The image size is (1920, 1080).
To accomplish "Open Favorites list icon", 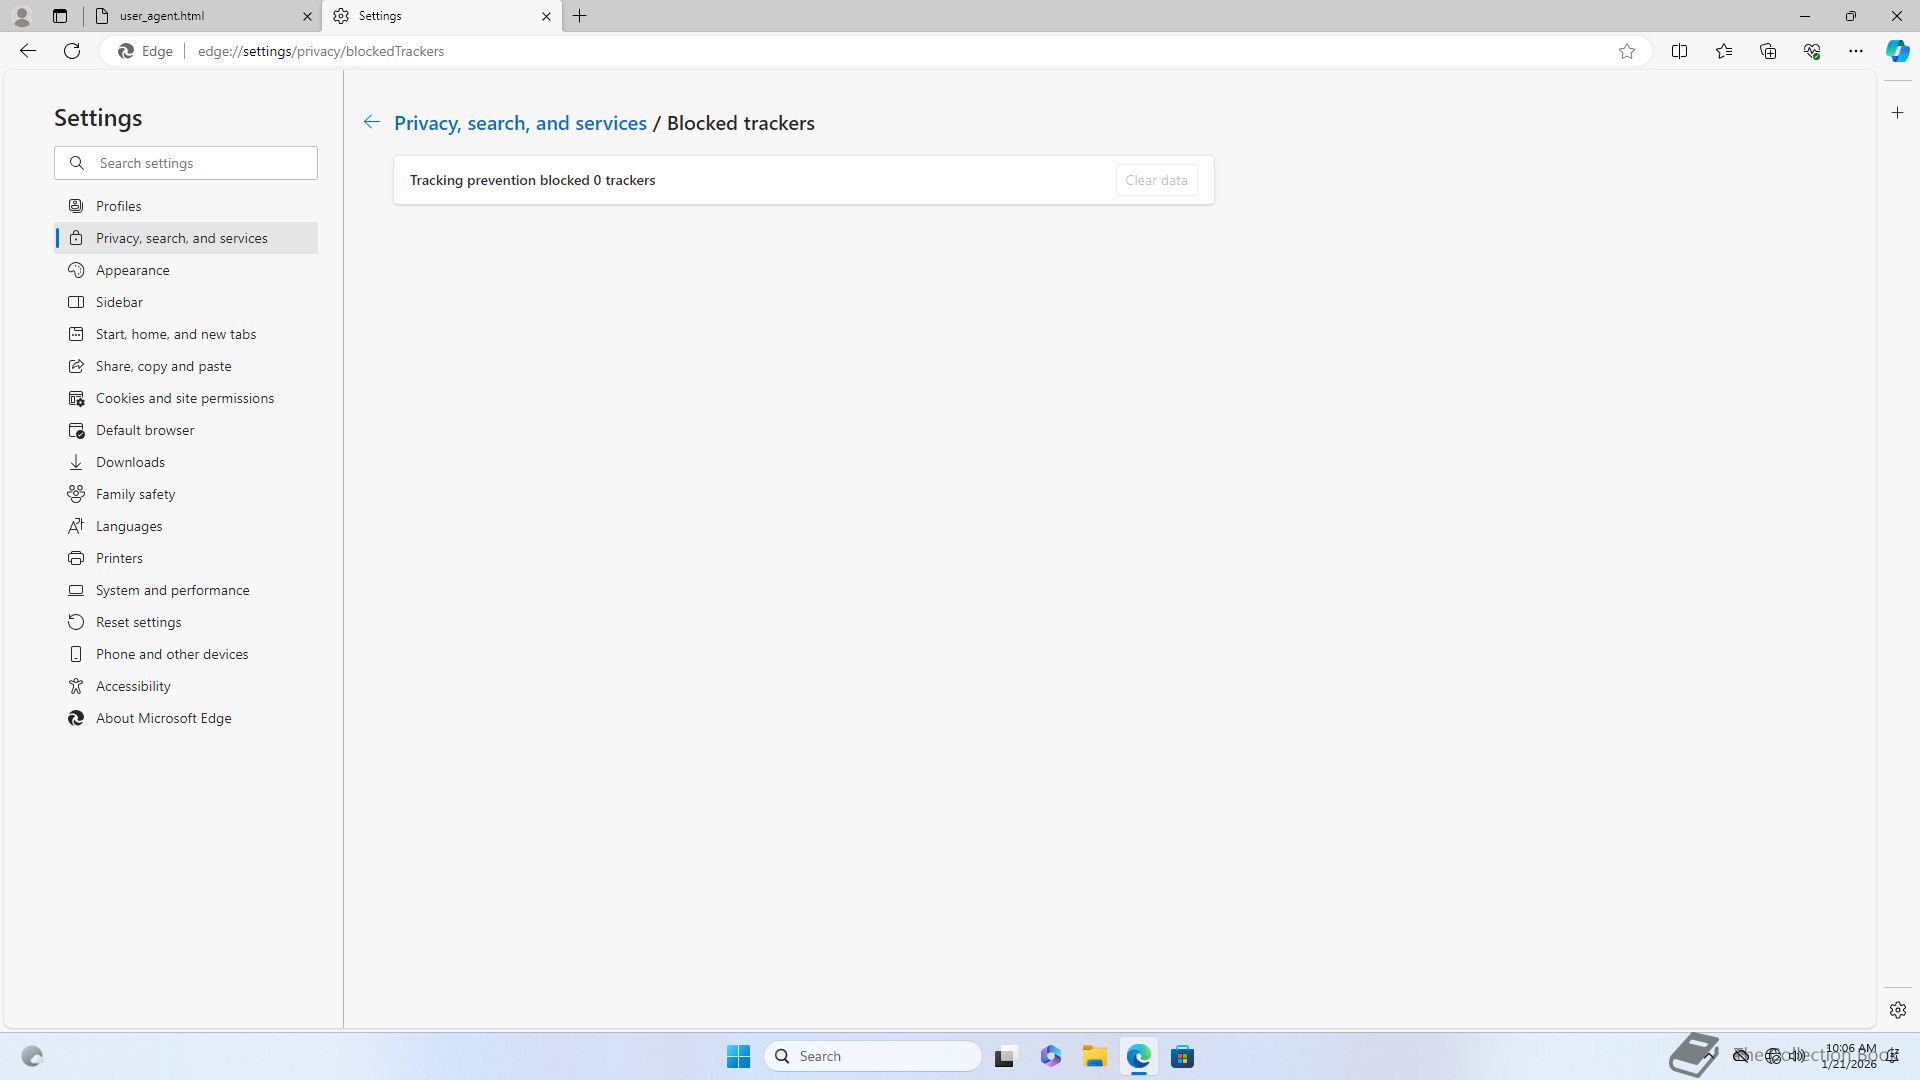I will 1723,51.
